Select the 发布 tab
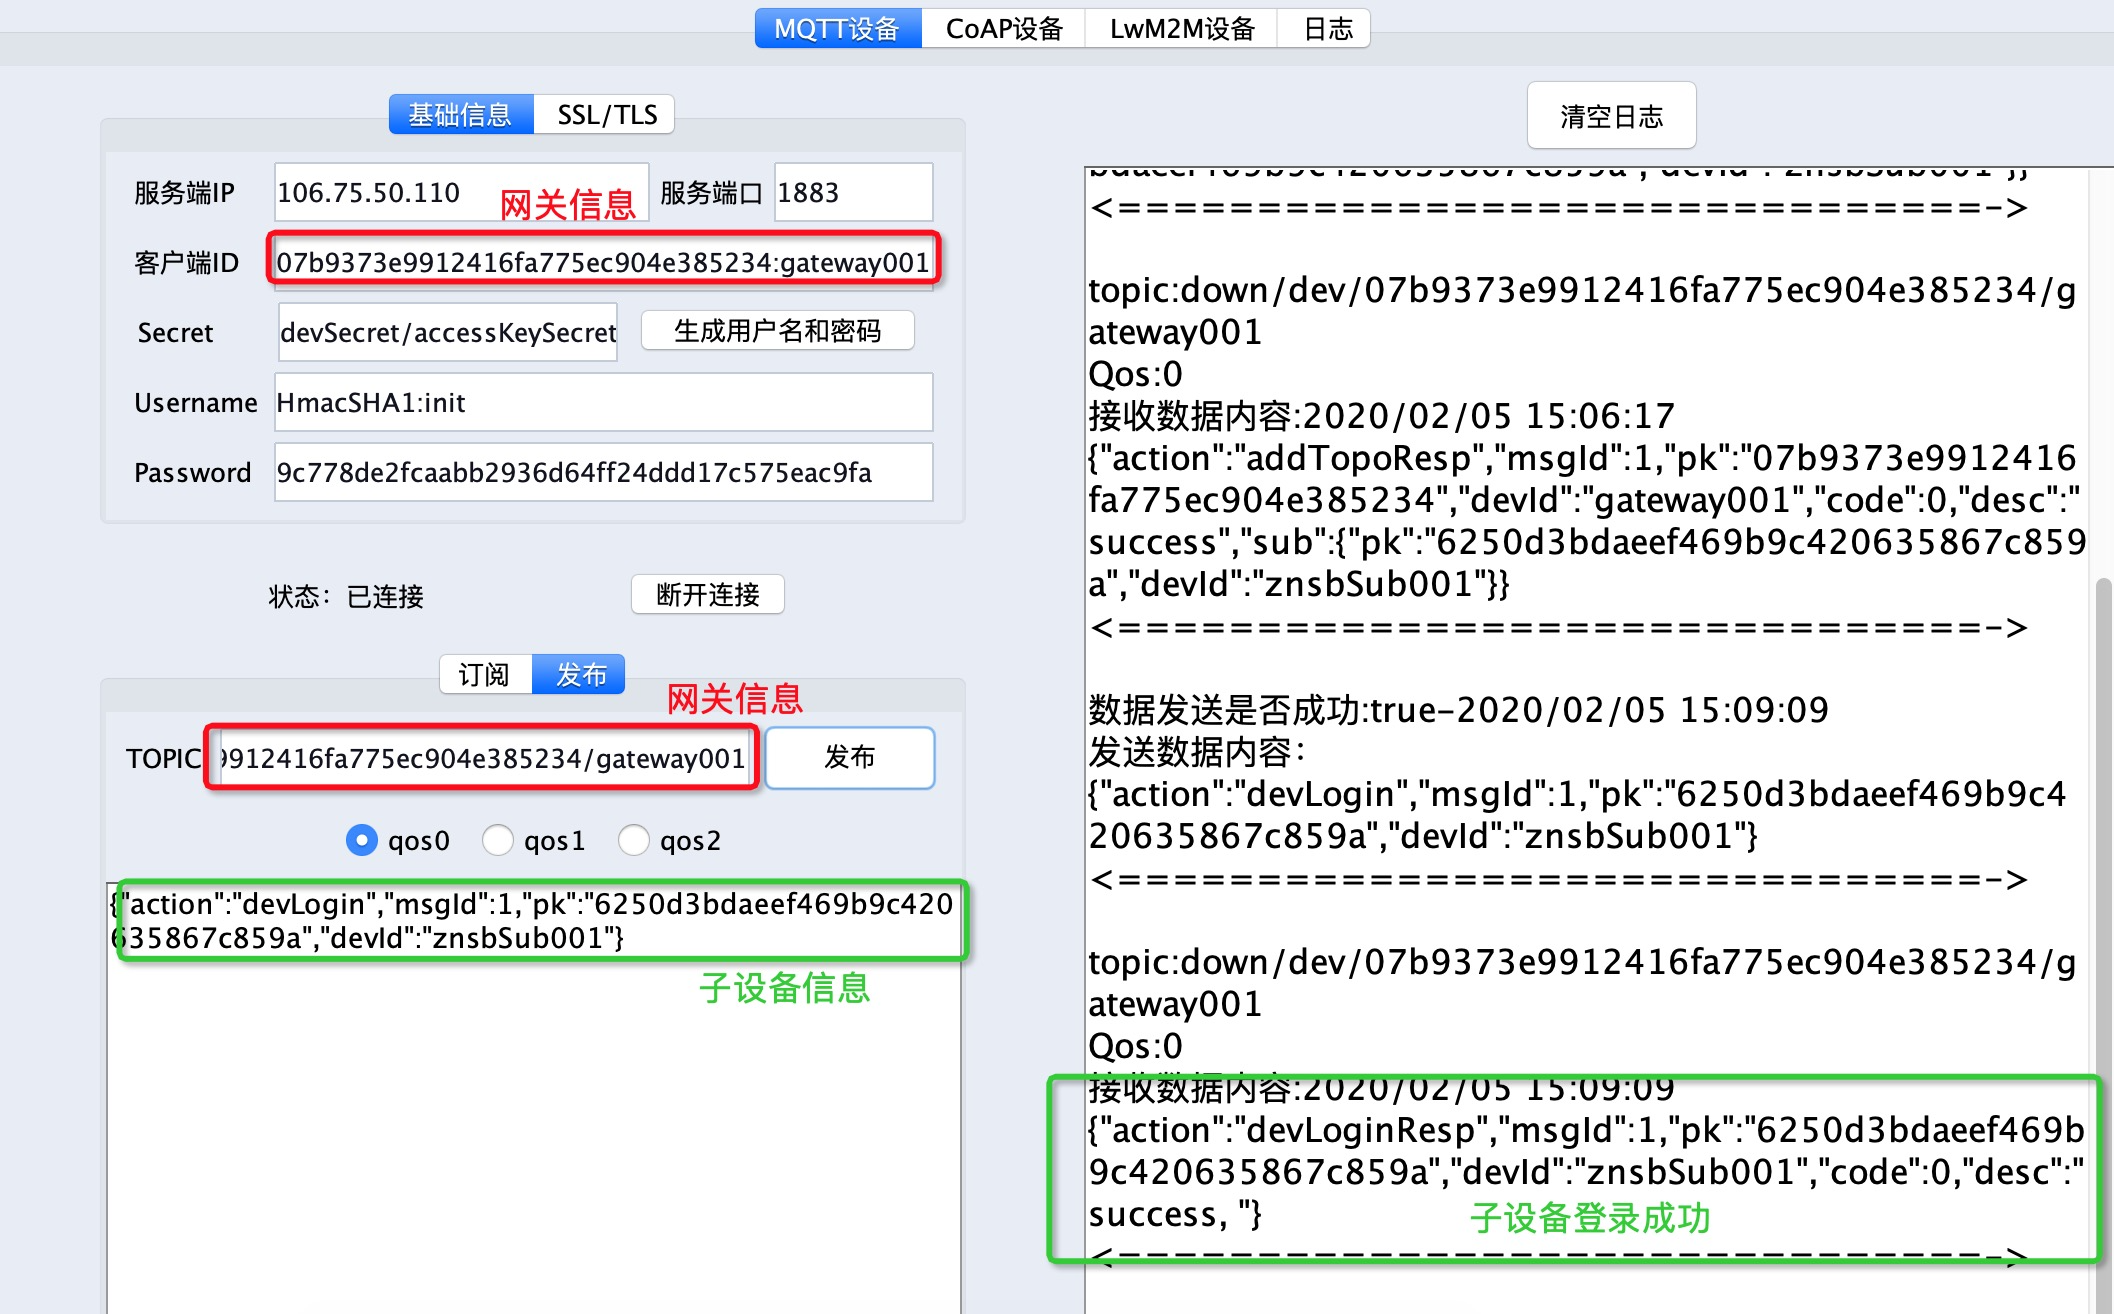2114x1314 pixels. click(x=580, y=675)
